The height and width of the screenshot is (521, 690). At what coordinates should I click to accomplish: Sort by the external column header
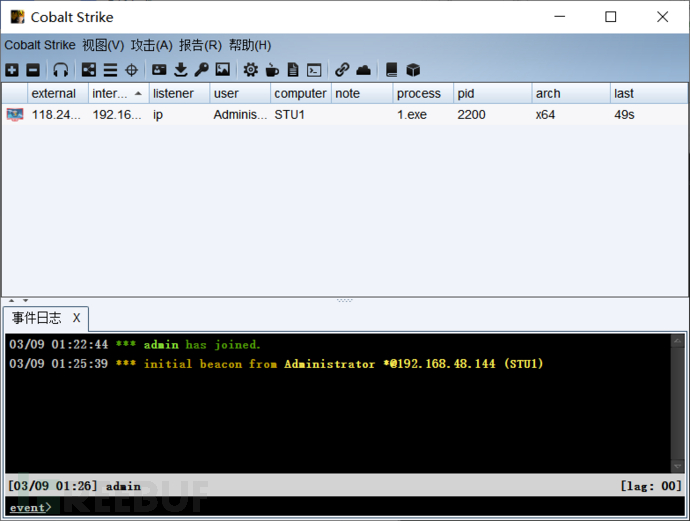tap(58, 93)
